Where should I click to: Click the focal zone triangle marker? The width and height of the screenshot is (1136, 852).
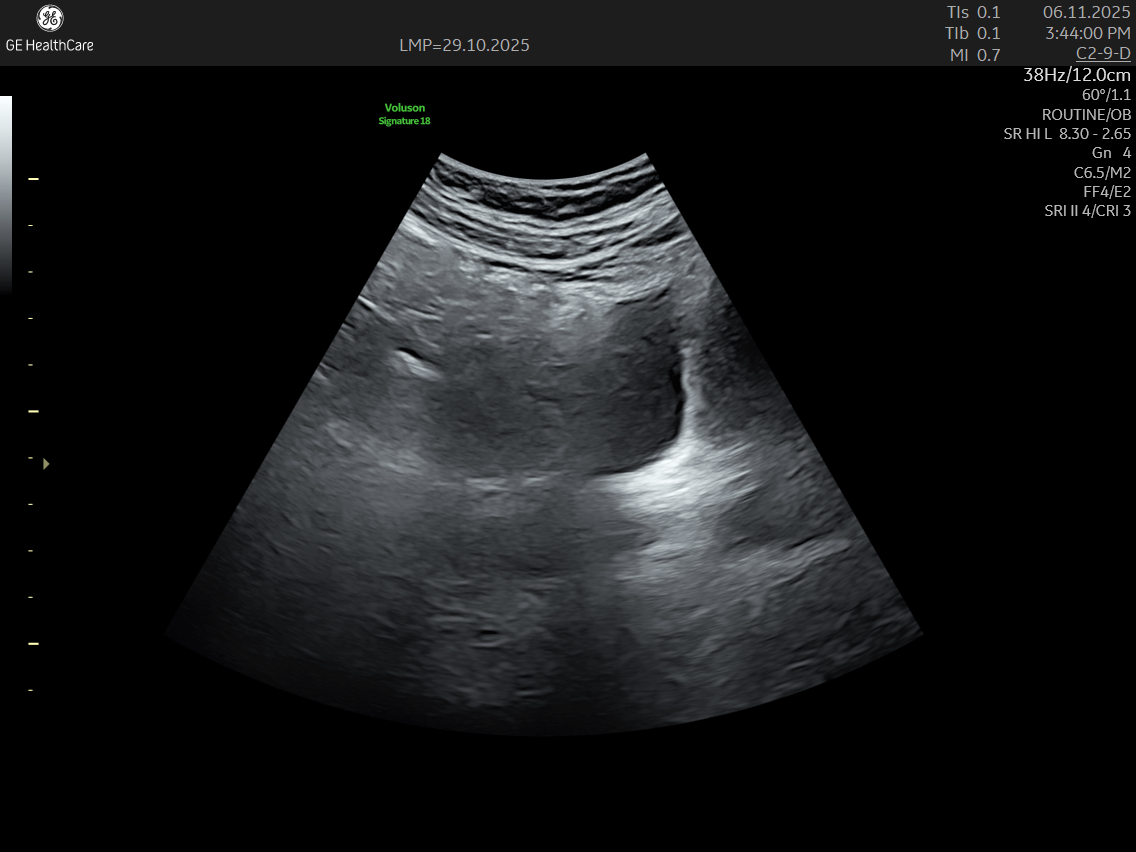[46, 464]
